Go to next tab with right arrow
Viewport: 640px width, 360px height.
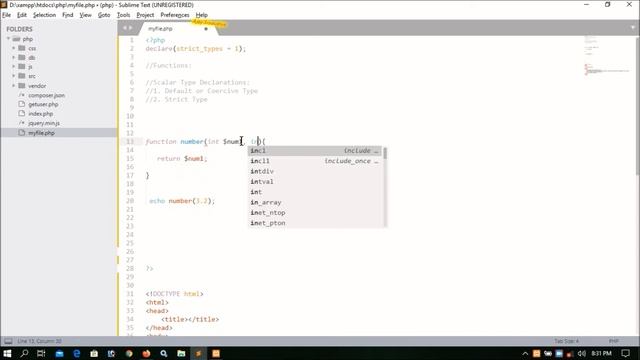(x=131, y=28)
